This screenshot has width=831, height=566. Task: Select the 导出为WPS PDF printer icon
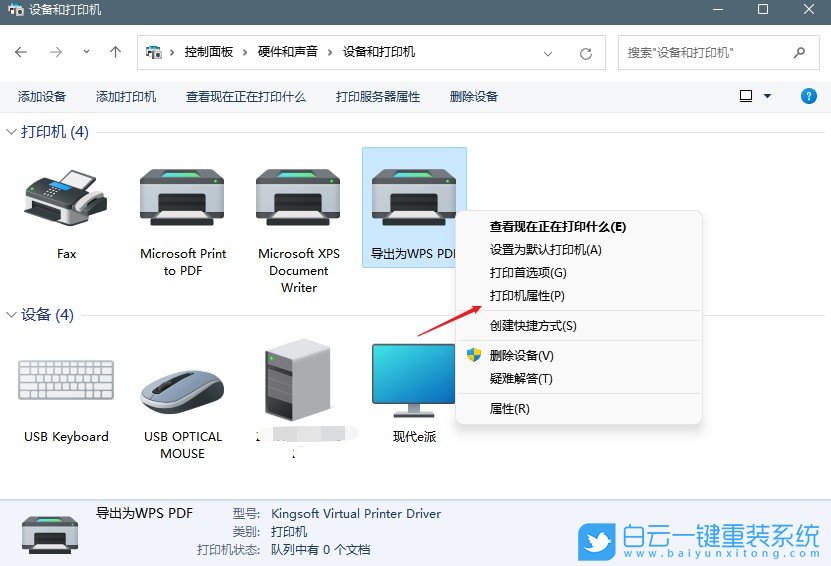[414, 198]
